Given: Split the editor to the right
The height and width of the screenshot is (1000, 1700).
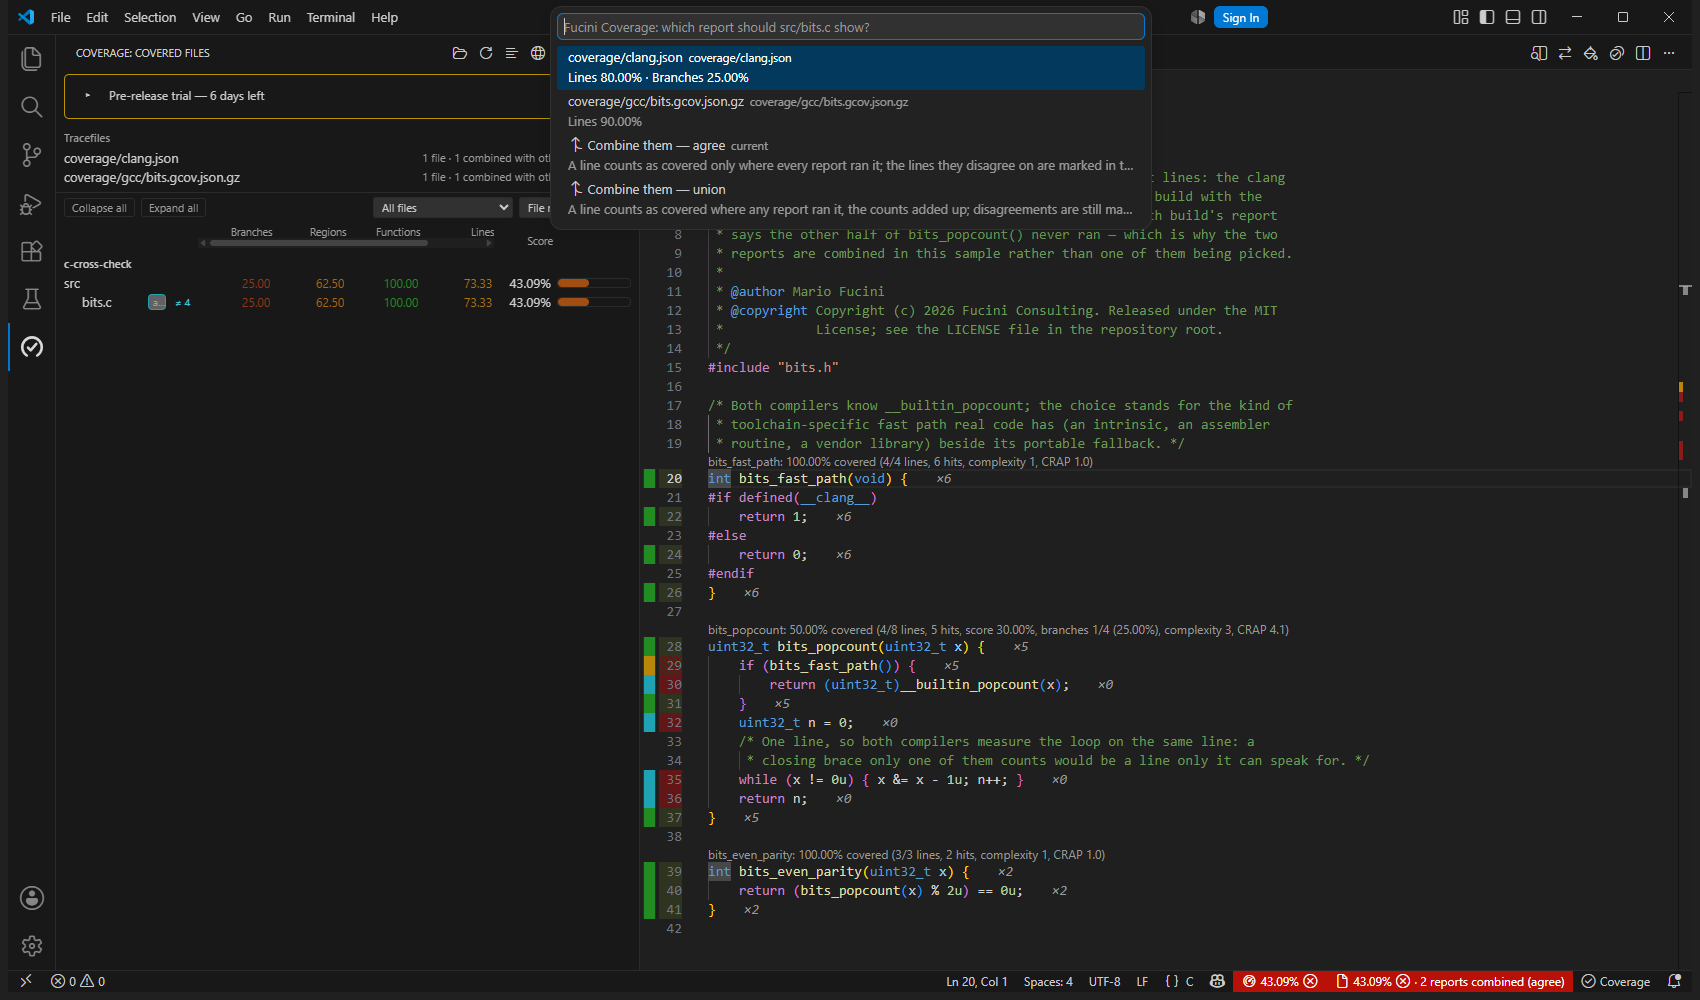Looking at the screenshot, I should [1643, 53].
